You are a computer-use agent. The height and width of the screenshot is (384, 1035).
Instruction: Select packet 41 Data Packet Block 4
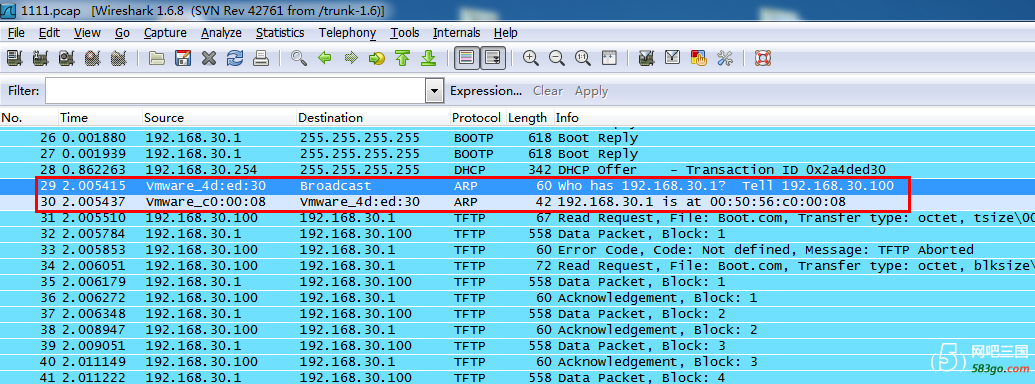tap(518, 377)
